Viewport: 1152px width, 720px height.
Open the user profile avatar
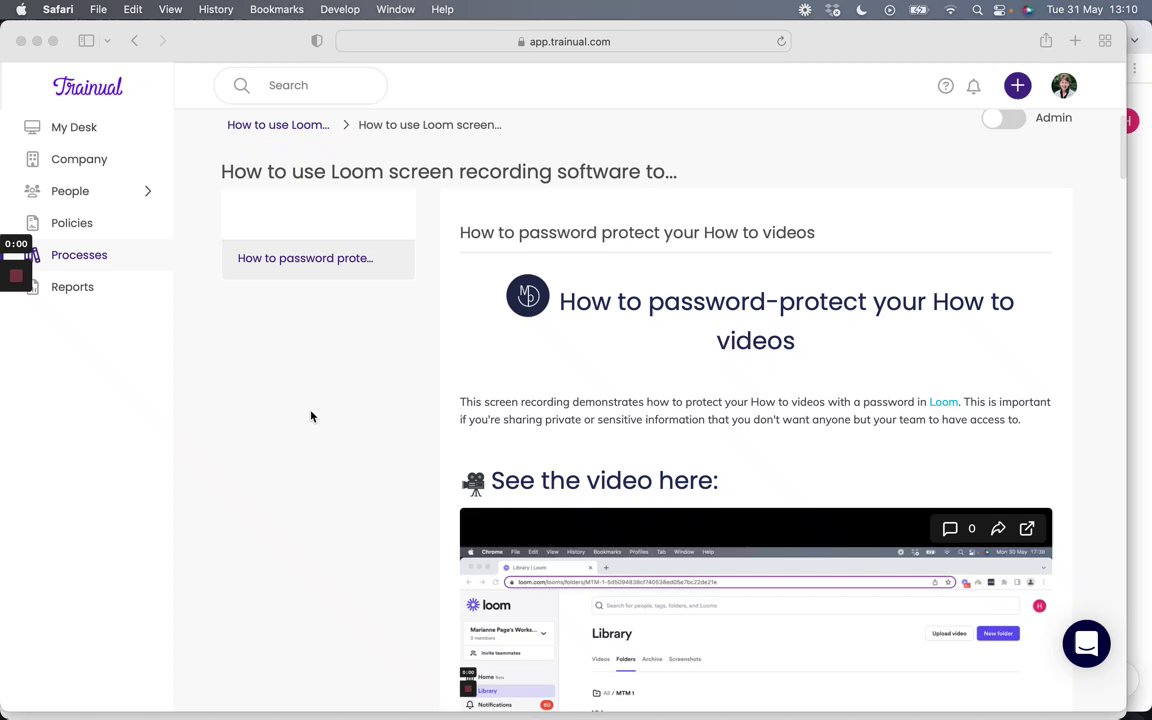coord(1064,86)
